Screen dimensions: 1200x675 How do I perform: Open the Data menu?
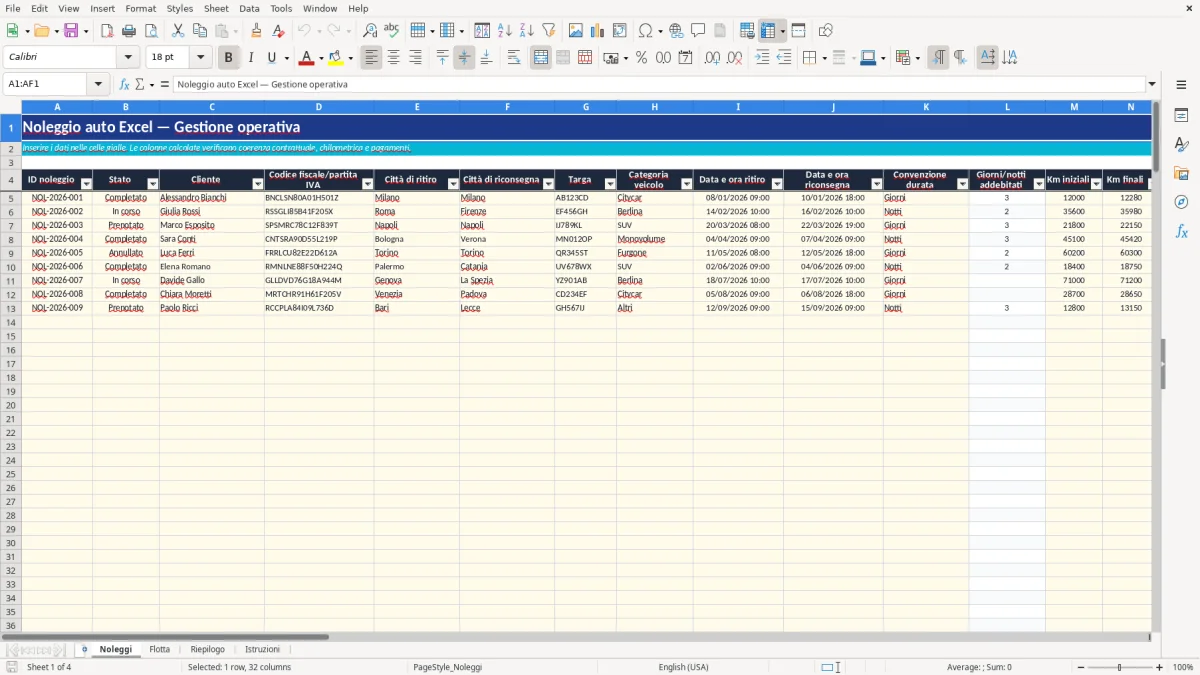coord(249,8)
